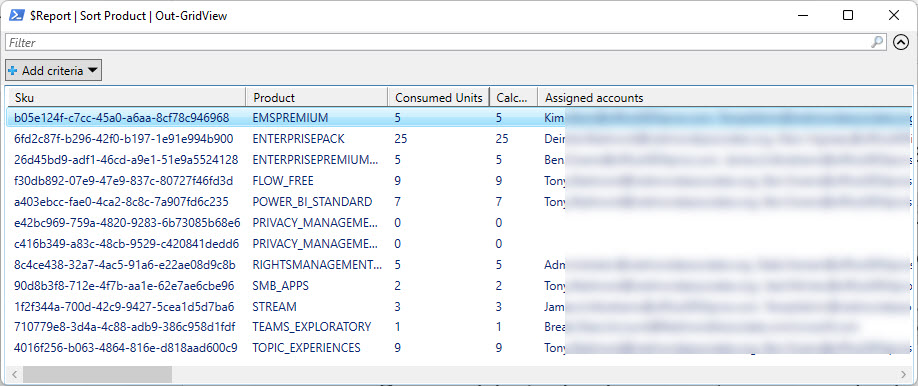
Task: Click consumed units value 25 for ENTERPRISEPACK
Action: [x=401, y=139]
